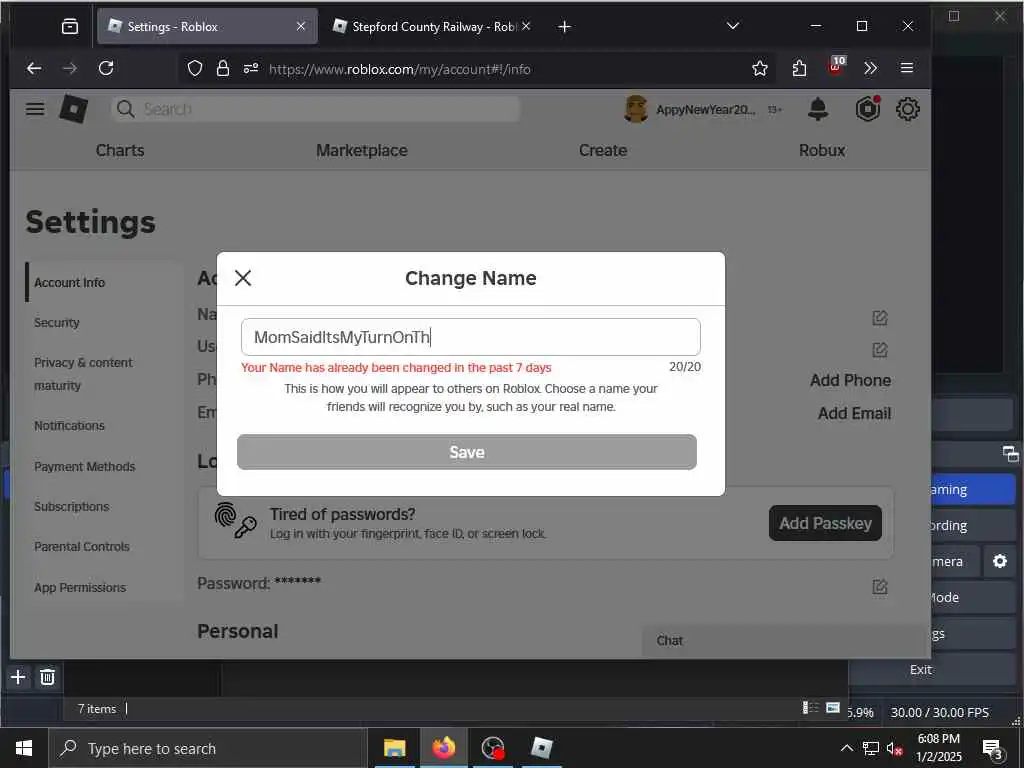Open the Roblox hamburger navigation menu

tap(35, 109)
